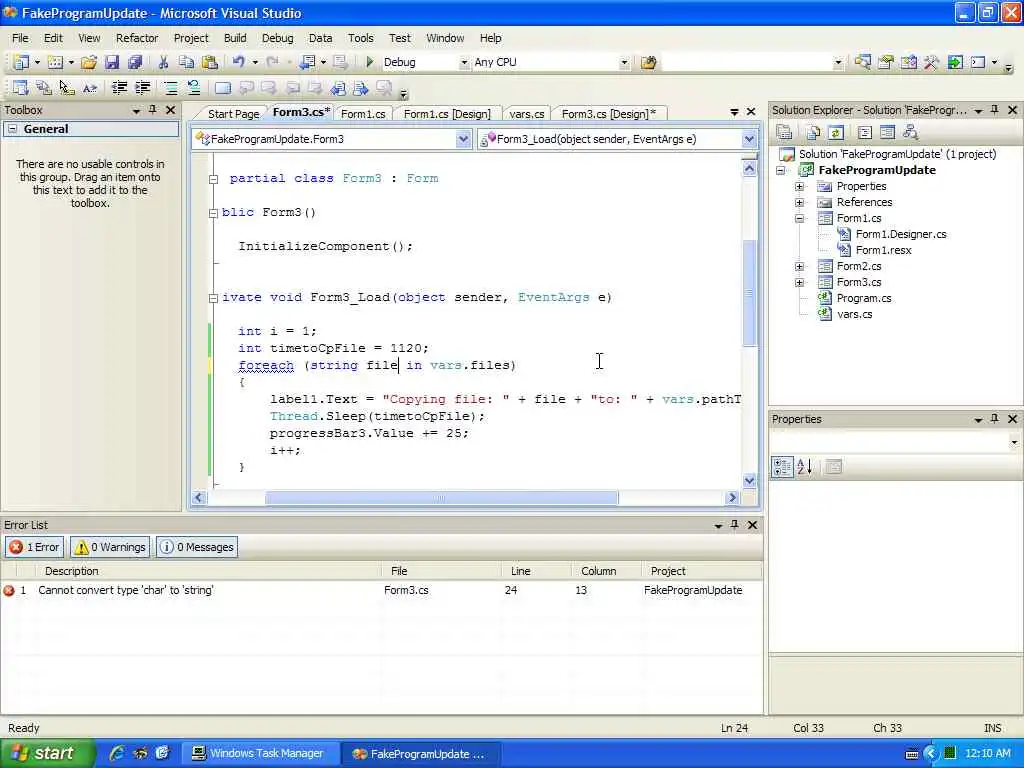Open the Tools menu

tap(360, 38)
